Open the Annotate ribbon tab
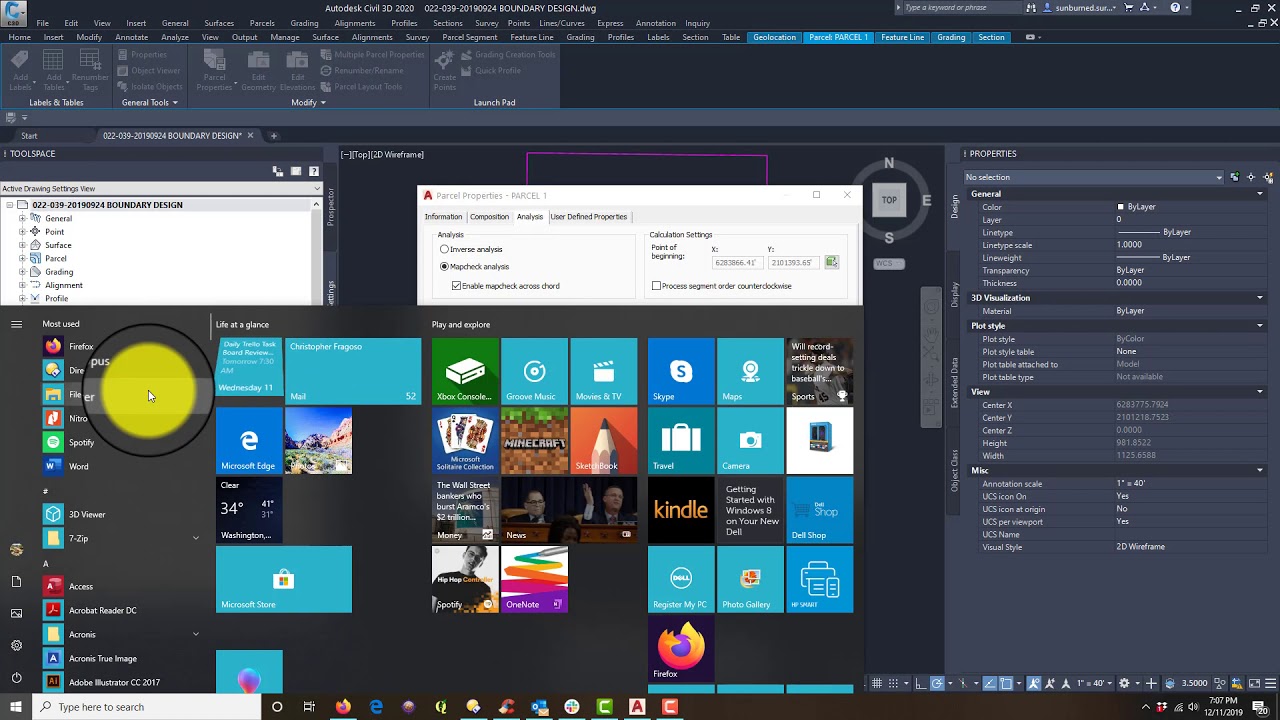The width and height of the screenshot is (1280, 720). pos(131,38)
